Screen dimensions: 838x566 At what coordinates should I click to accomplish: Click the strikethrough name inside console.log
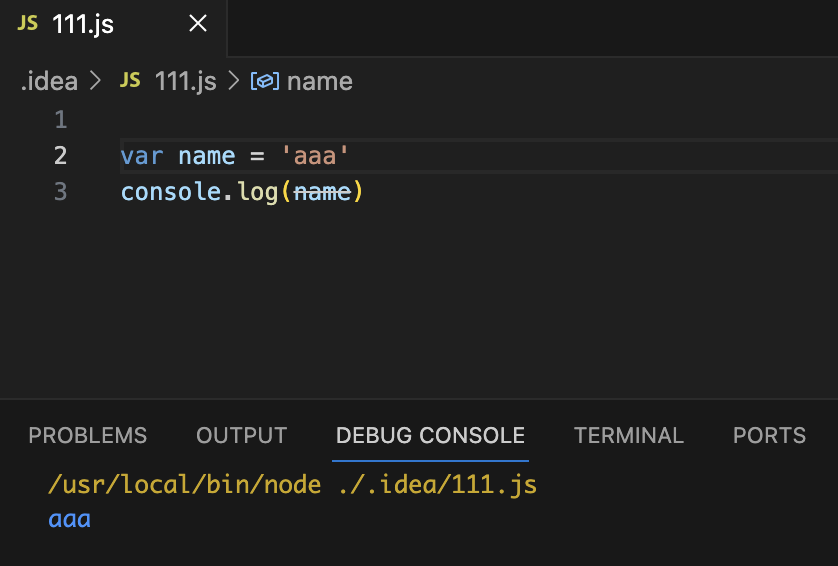[x=323, y=191]
